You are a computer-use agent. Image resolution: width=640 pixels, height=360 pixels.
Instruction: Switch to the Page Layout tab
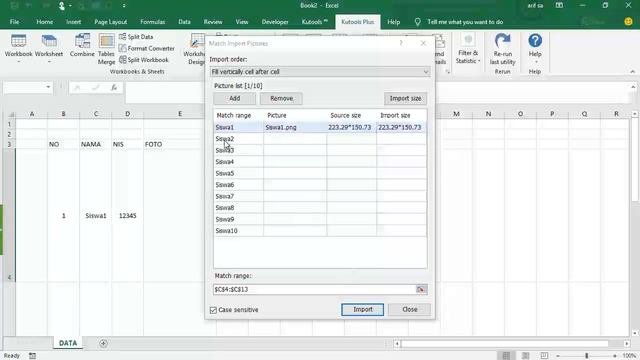(x=111, y=22)
